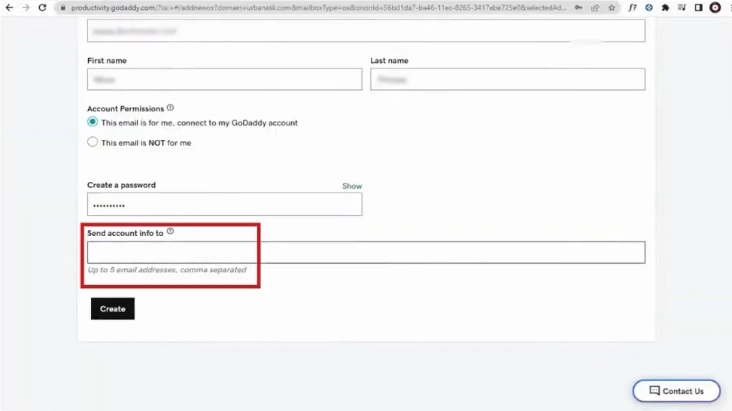Click the lock icon in the address bar
732x411 pixels.
click(x=63, y=7)
